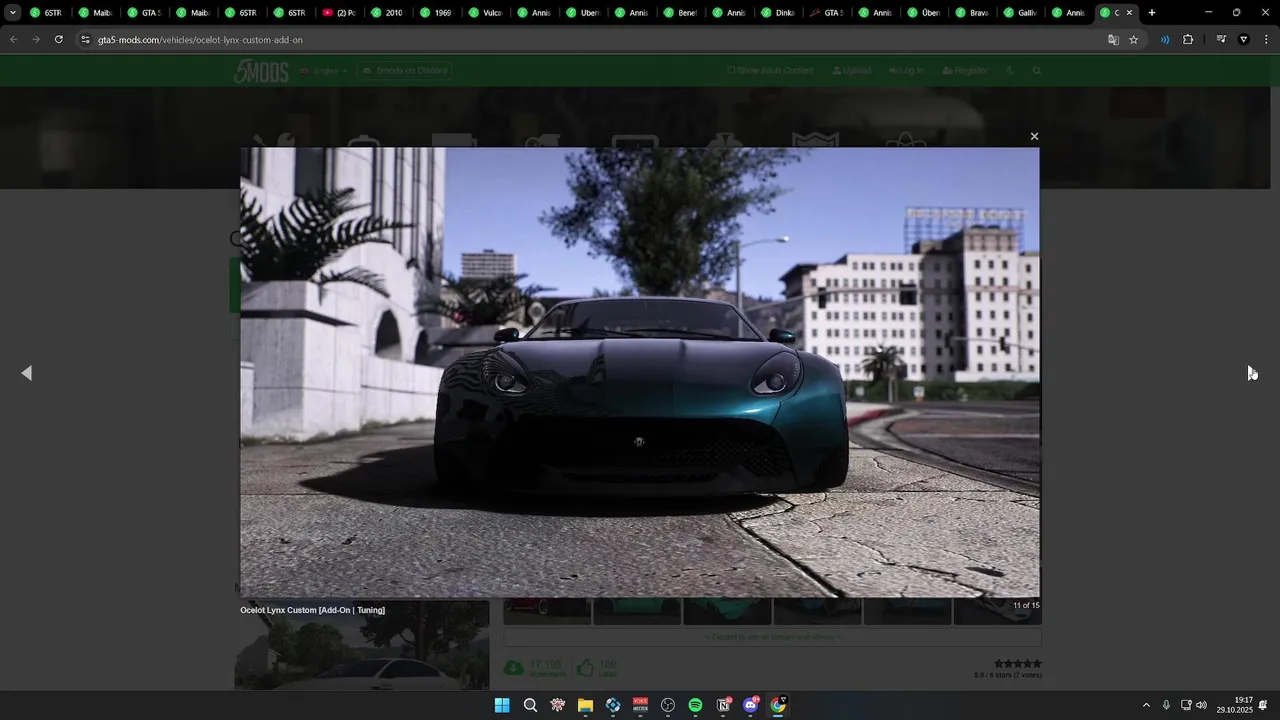Show the previous screenshot with left arrow
The height and width of the screenshot is (720, 1280).
coord(27,373)
